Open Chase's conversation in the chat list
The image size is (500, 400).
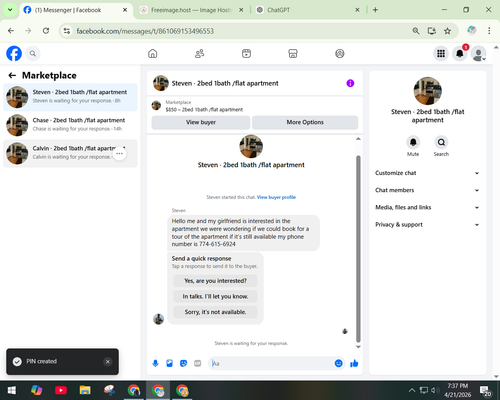tap(70, 125)
